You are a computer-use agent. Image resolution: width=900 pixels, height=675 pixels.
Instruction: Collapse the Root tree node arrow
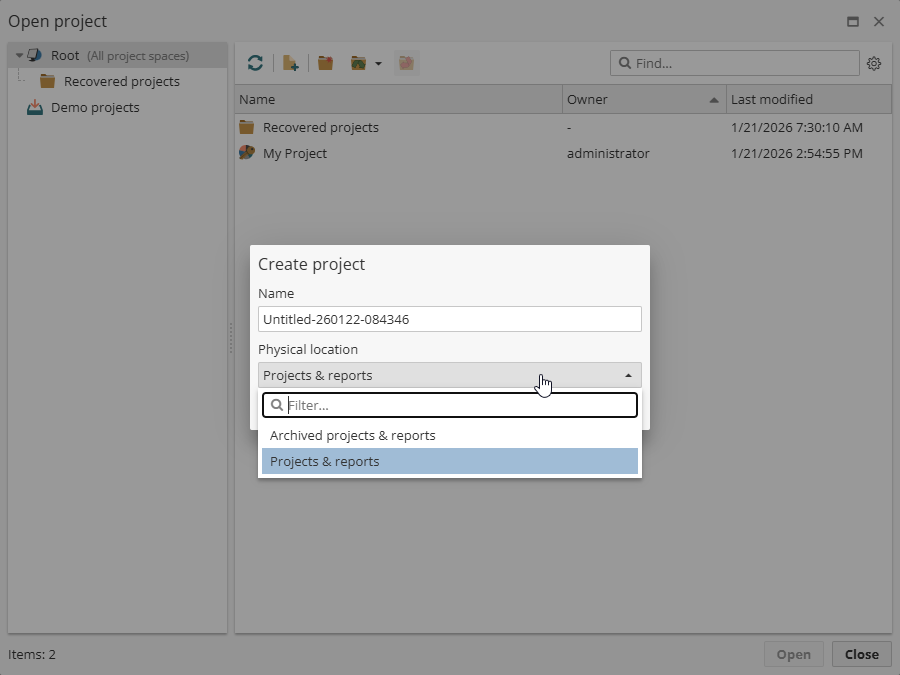coord(19,56)
